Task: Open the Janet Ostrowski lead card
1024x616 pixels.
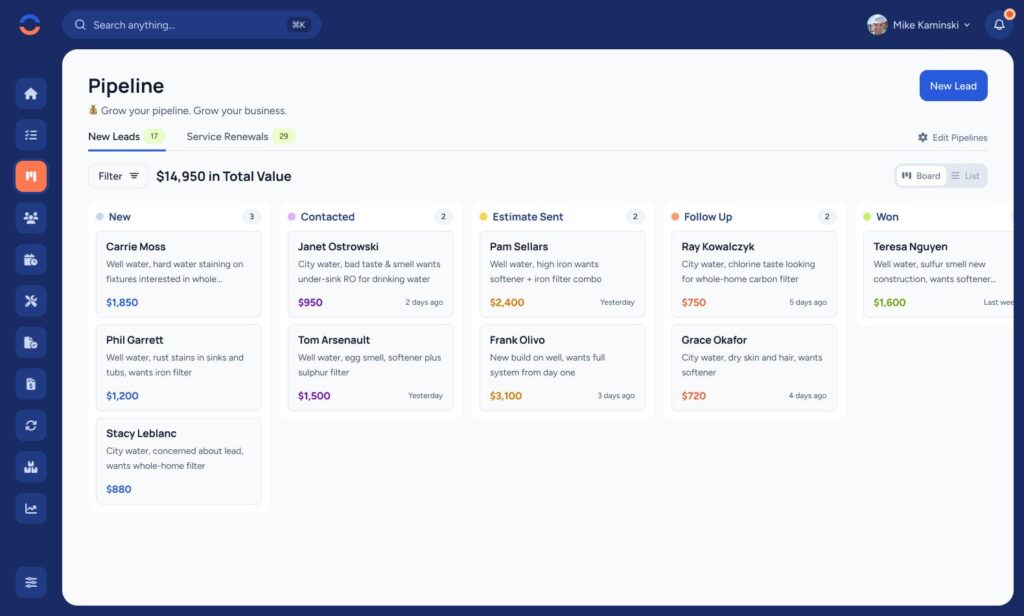Action: [x=370, y=274]
